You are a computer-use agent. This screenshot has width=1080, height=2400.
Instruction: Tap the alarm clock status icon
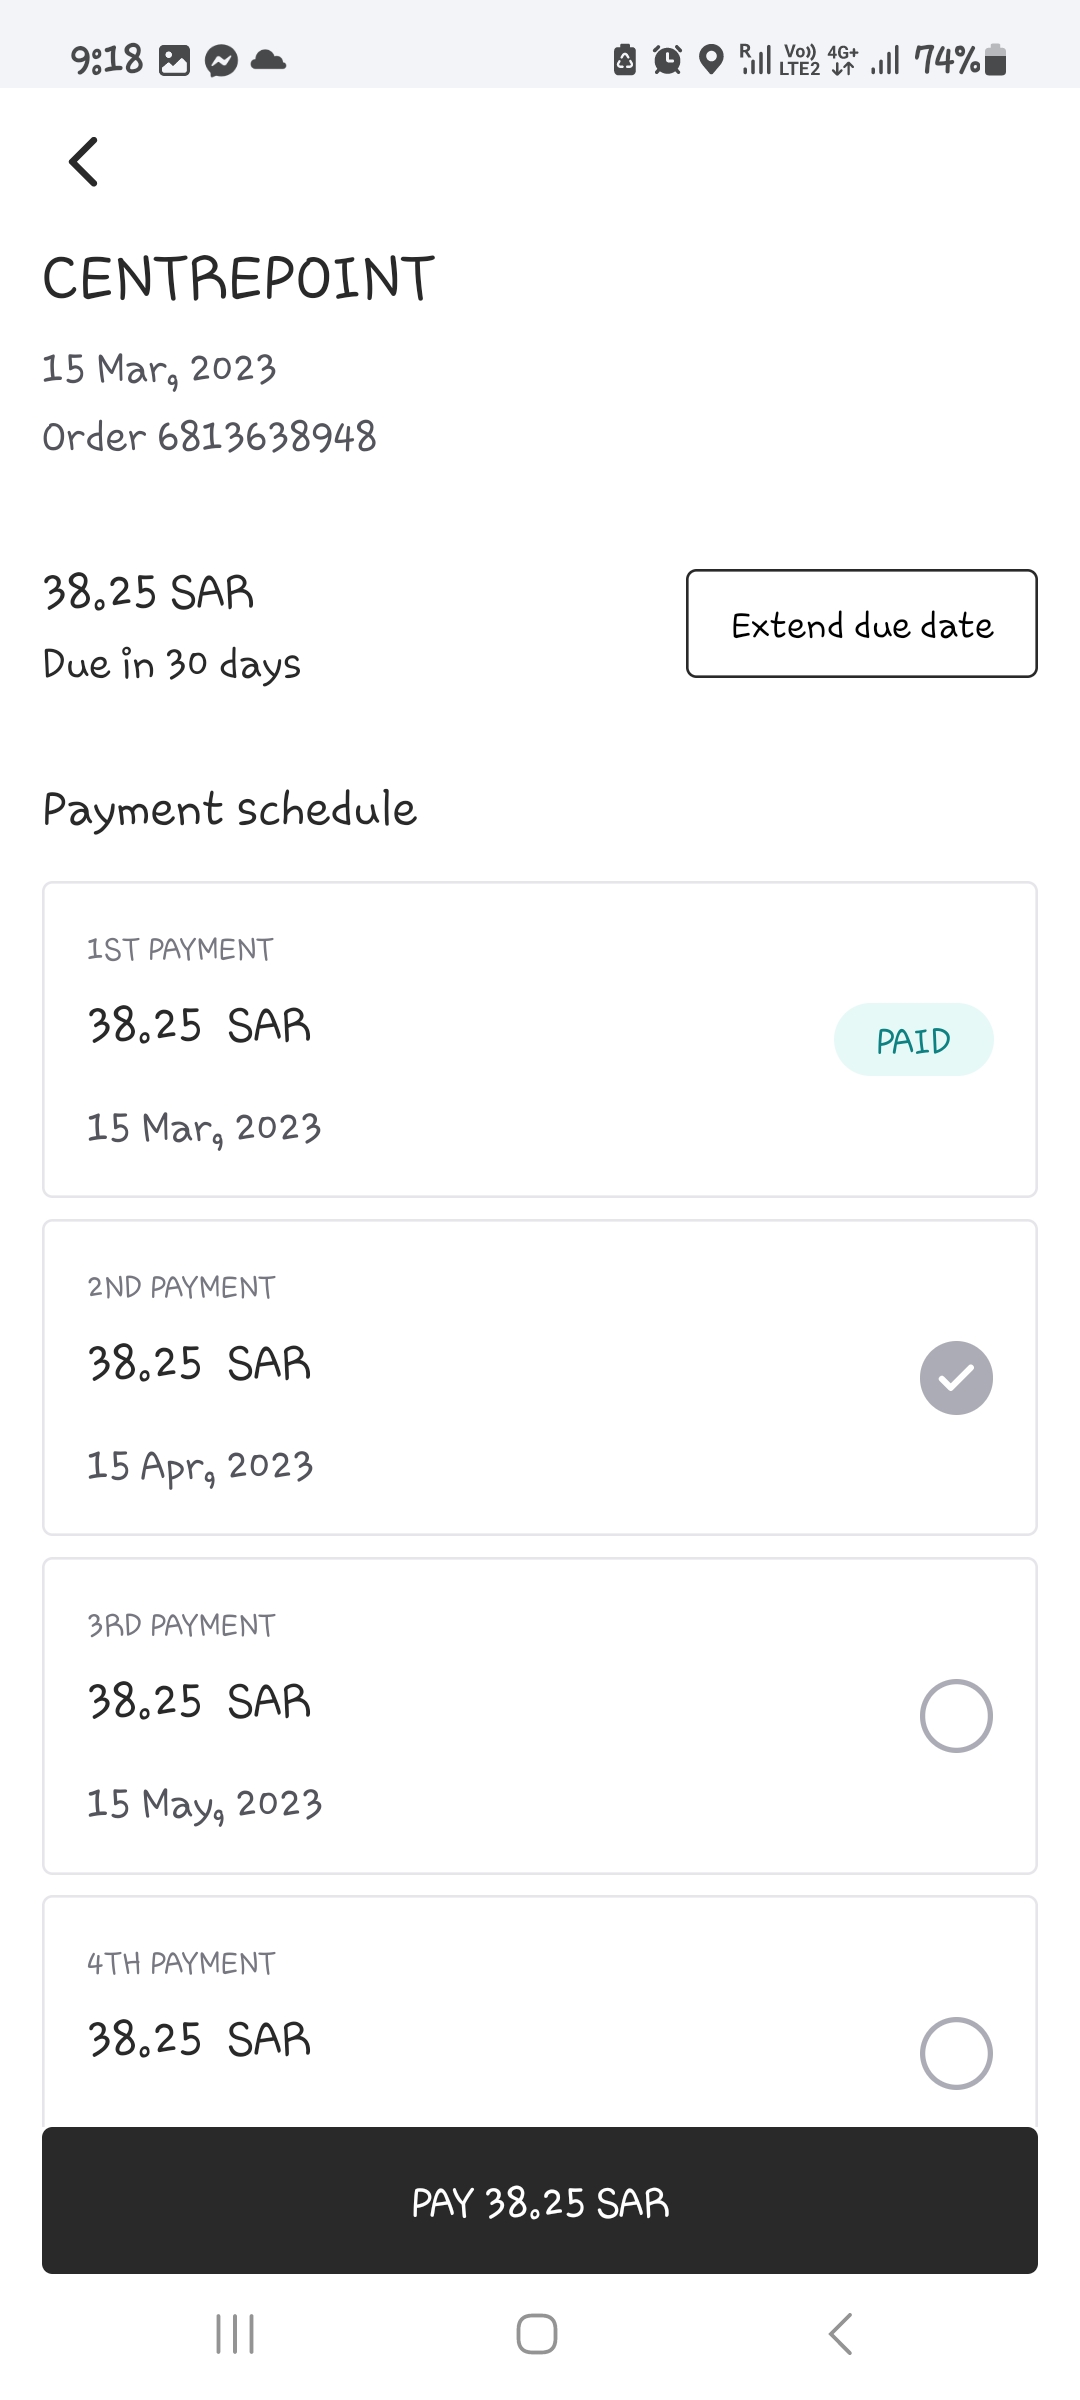point(667,61)
